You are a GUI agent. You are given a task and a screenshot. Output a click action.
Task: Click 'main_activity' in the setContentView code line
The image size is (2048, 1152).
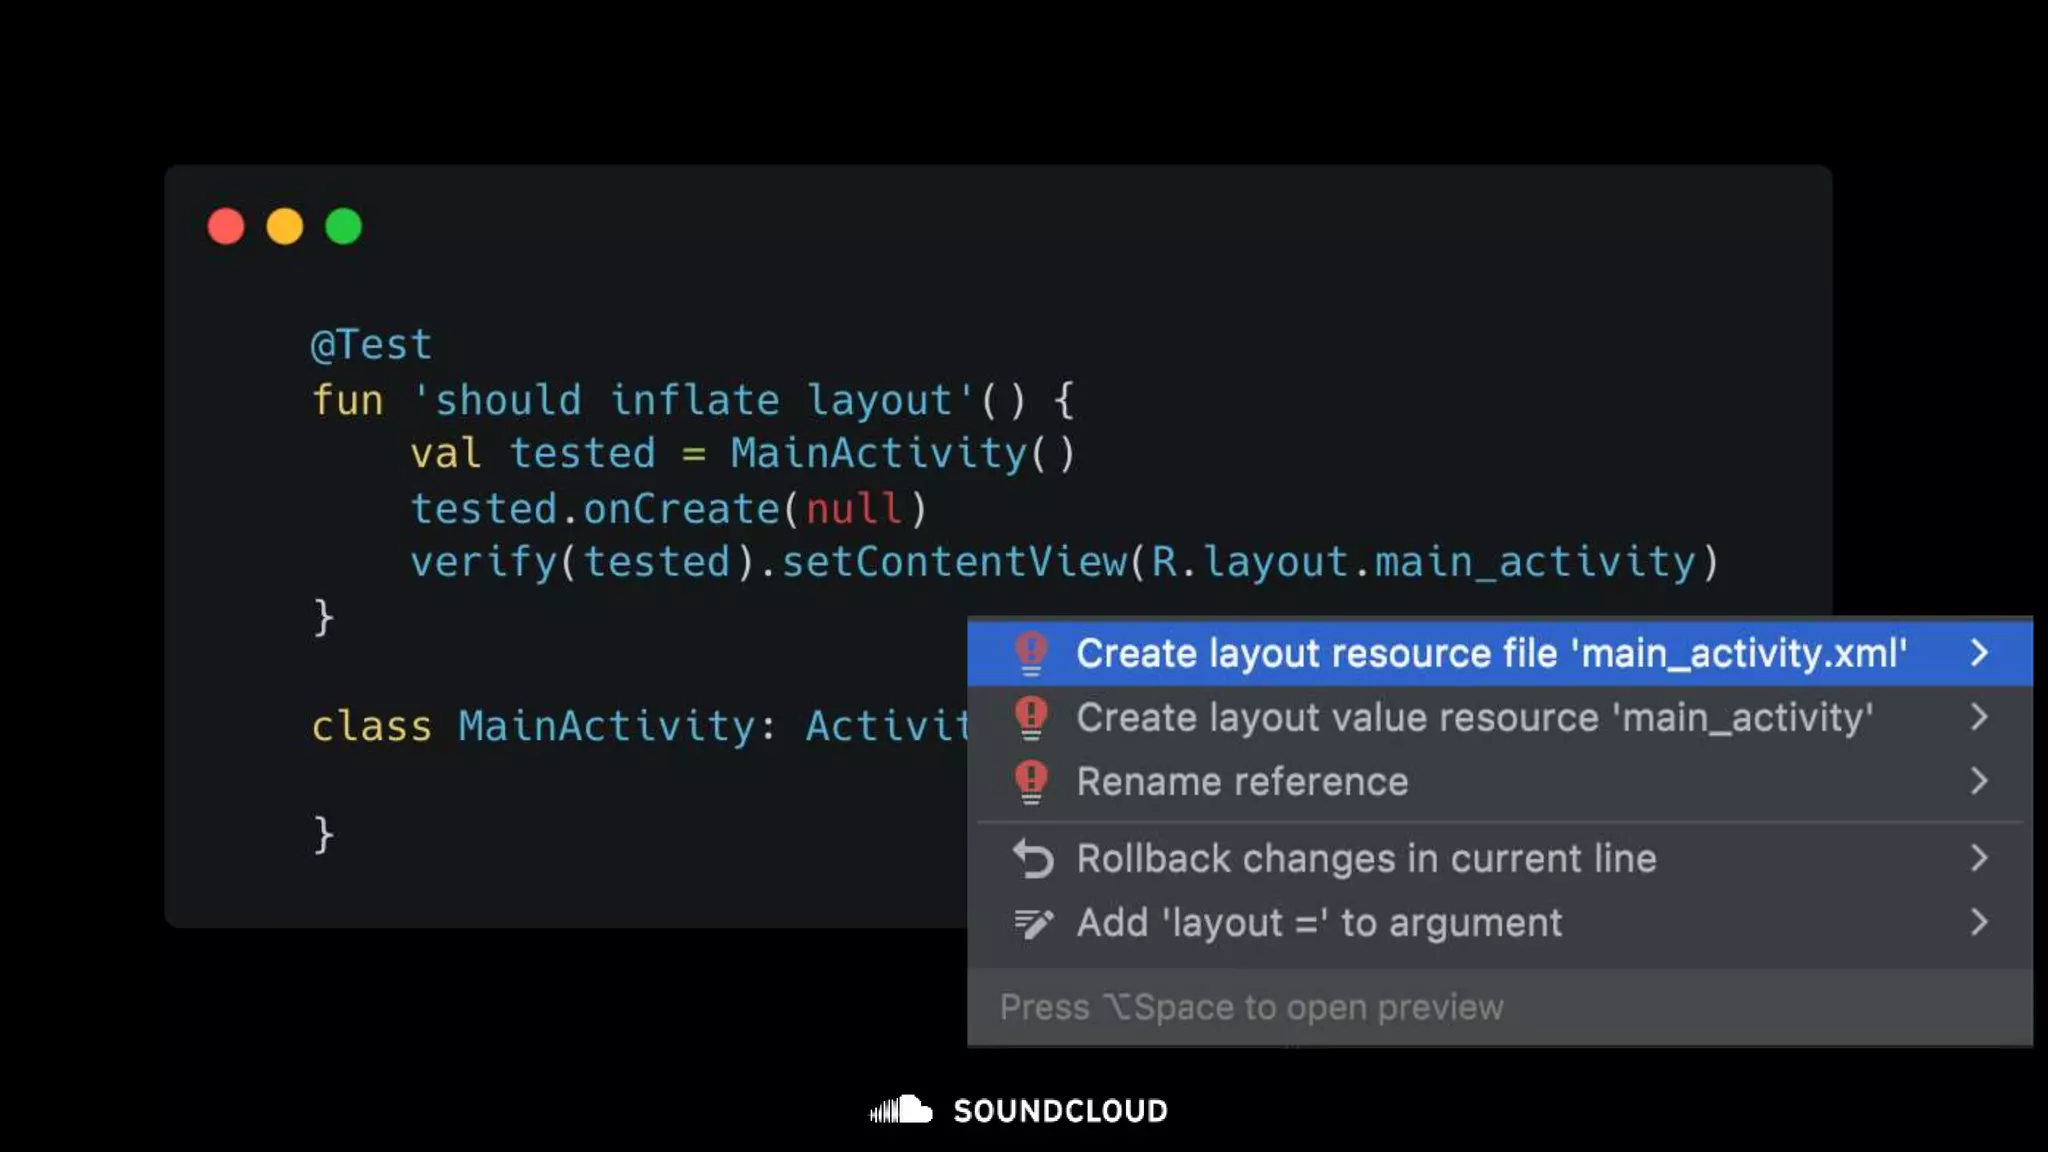click(x=1535, y=562)
